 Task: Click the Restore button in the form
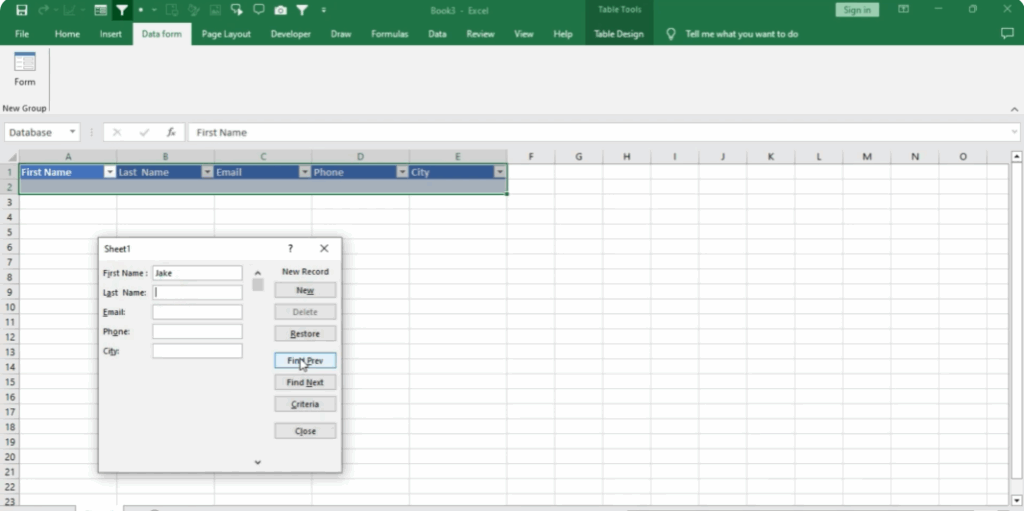pos(305,334)
